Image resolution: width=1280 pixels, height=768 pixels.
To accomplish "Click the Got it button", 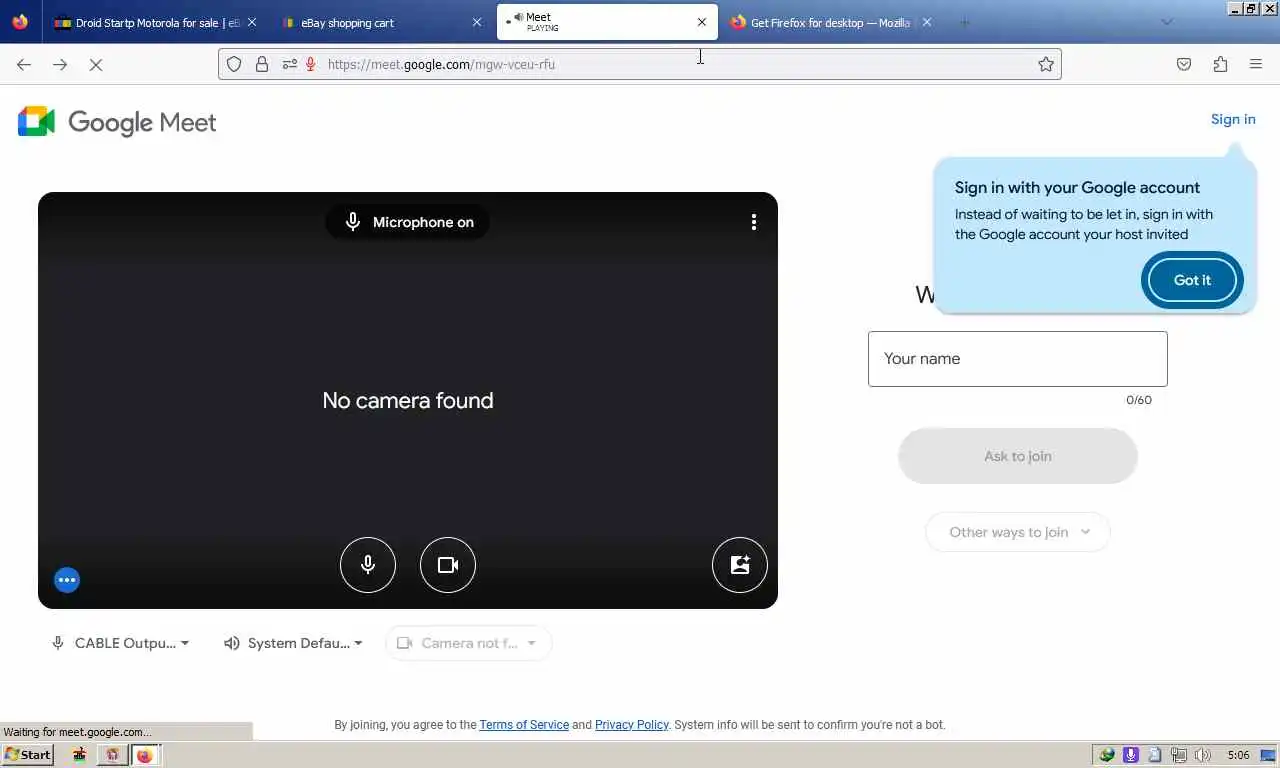I will click(x=1192, y=280).
